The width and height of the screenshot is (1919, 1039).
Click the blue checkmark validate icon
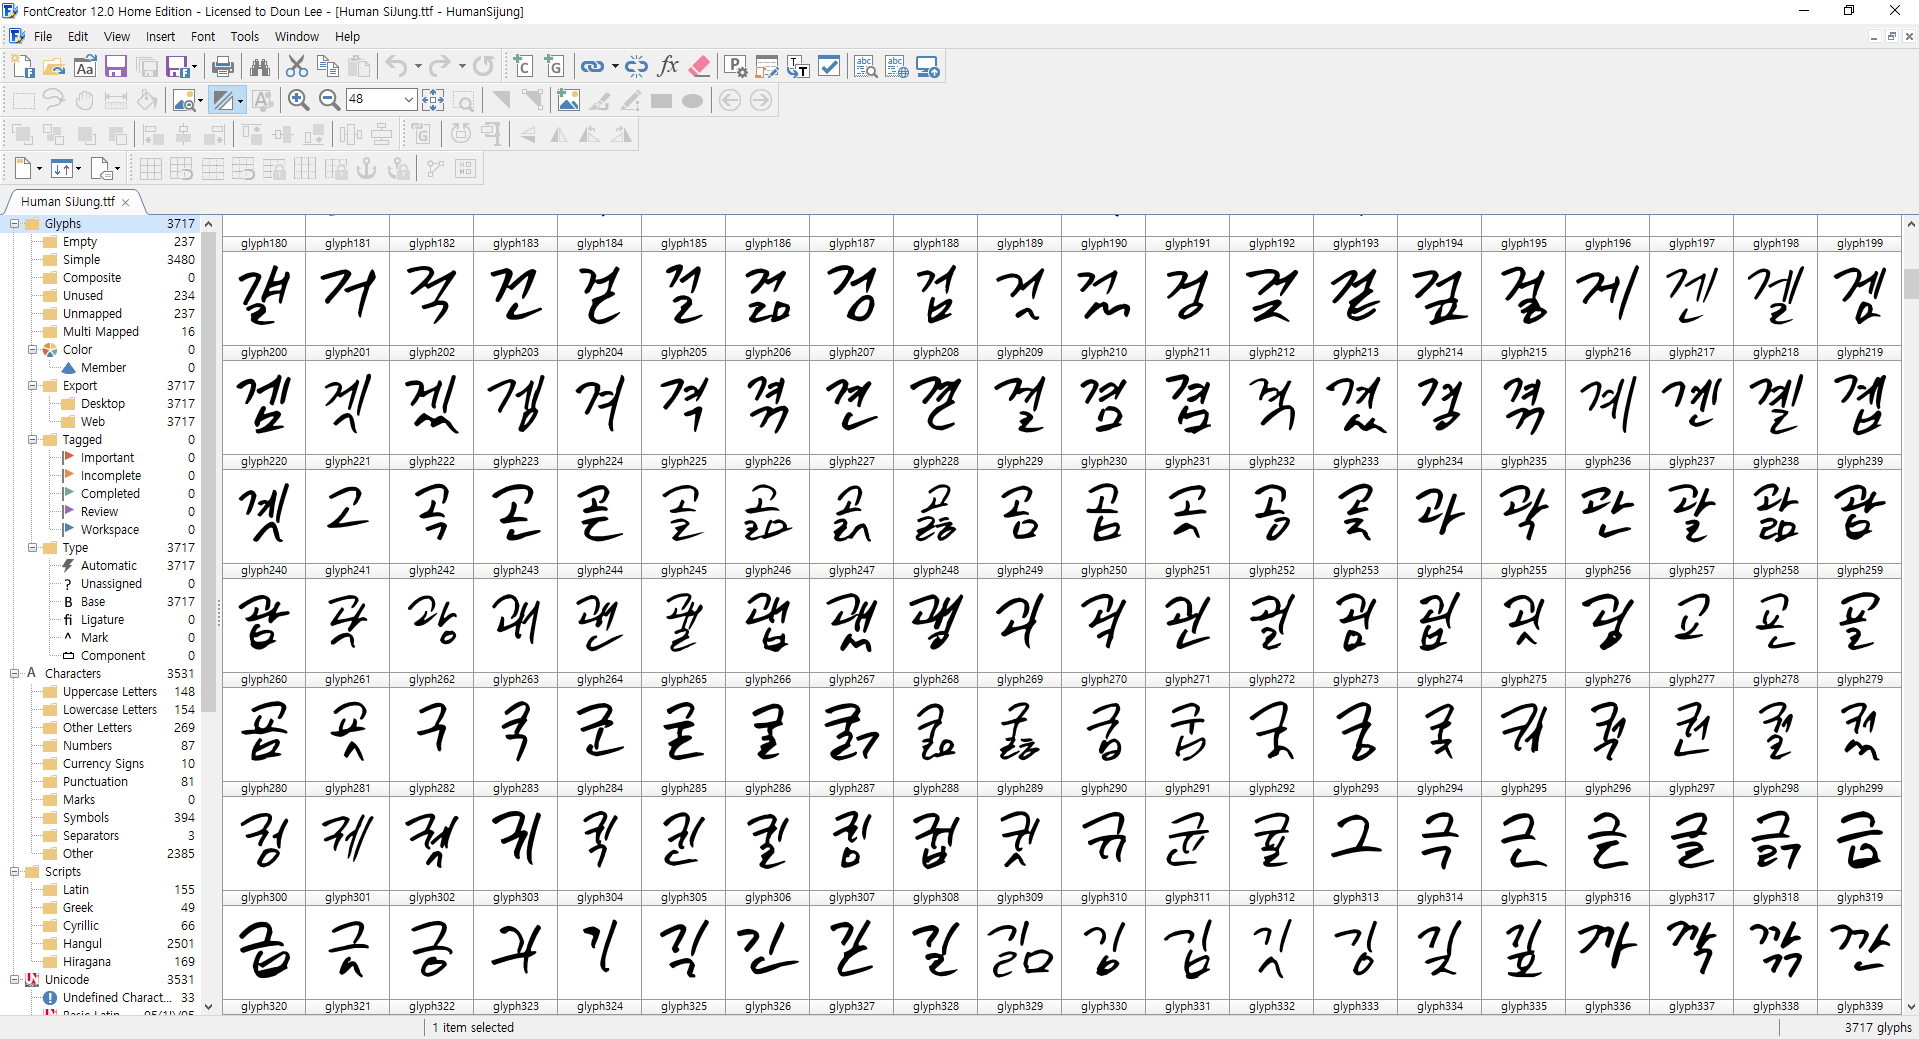click(x=829, y=67)
